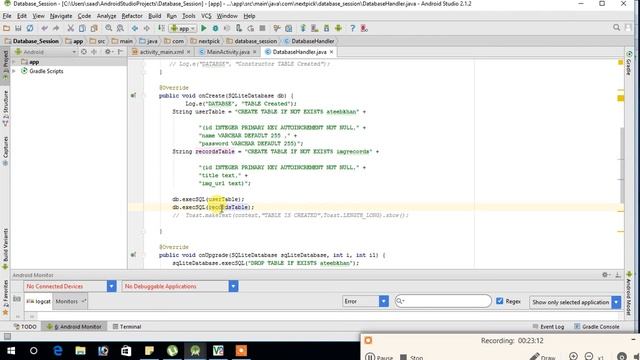Open Microsoft Edge from the taskbar

click(x=58, y=351)
